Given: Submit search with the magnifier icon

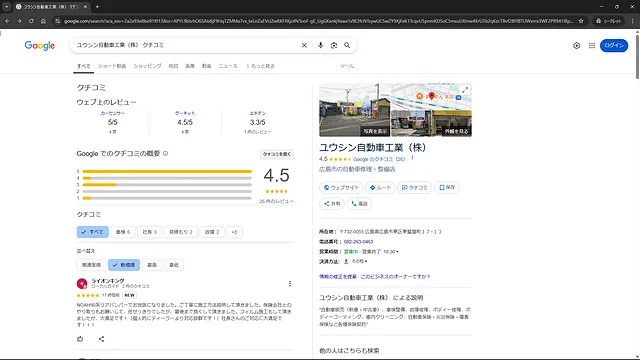Looking at the screenshot, I should click(347, 45).
